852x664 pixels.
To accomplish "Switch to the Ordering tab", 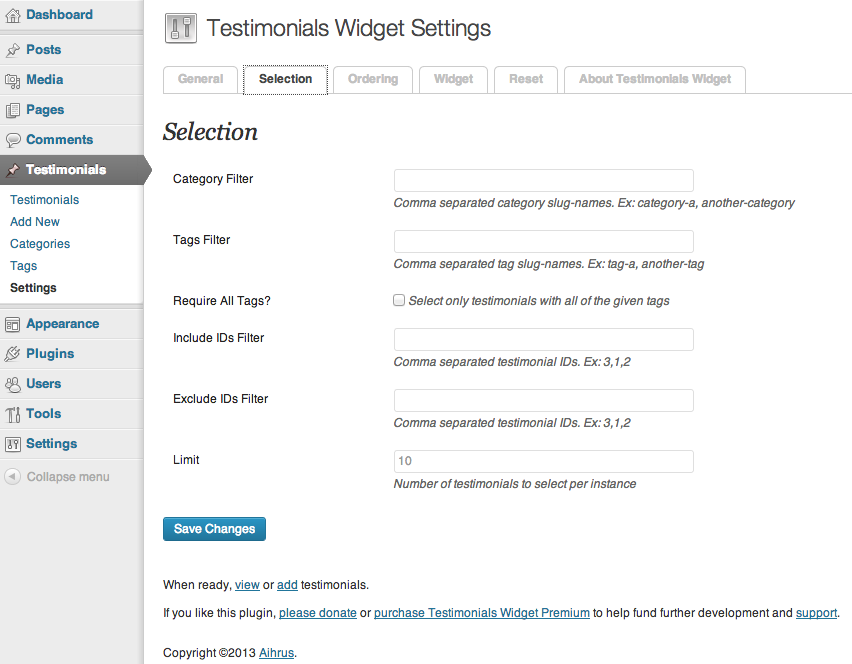I will (373, 79).
